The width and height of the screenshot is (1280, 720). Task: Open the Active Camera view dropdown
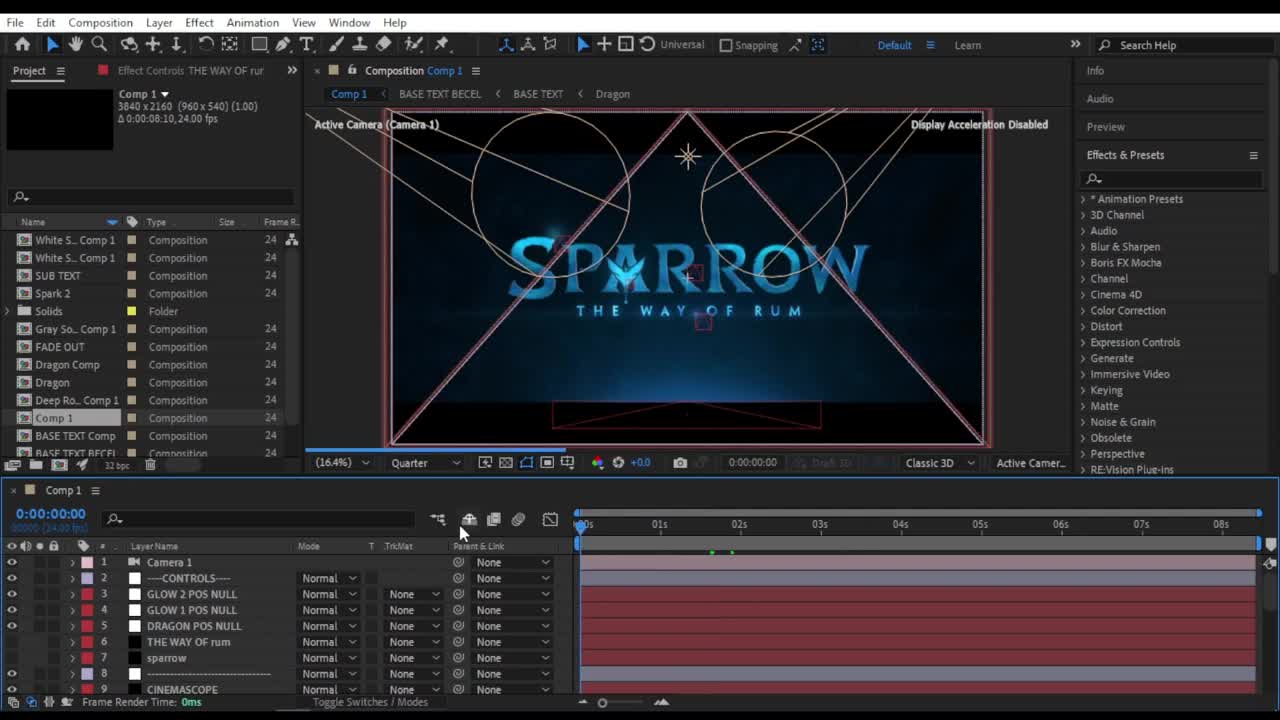(x=1030, y=463)
